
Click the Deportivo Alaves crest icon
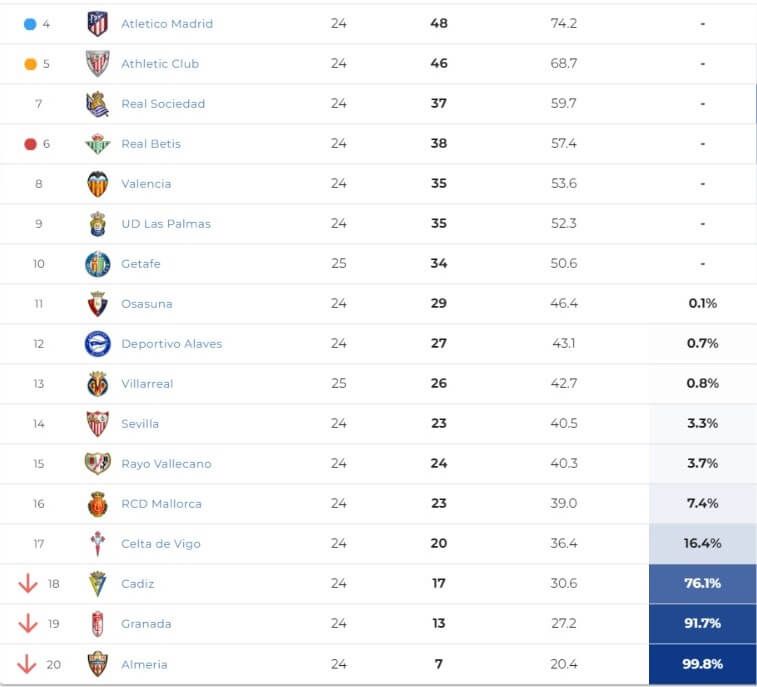point(97,344)
